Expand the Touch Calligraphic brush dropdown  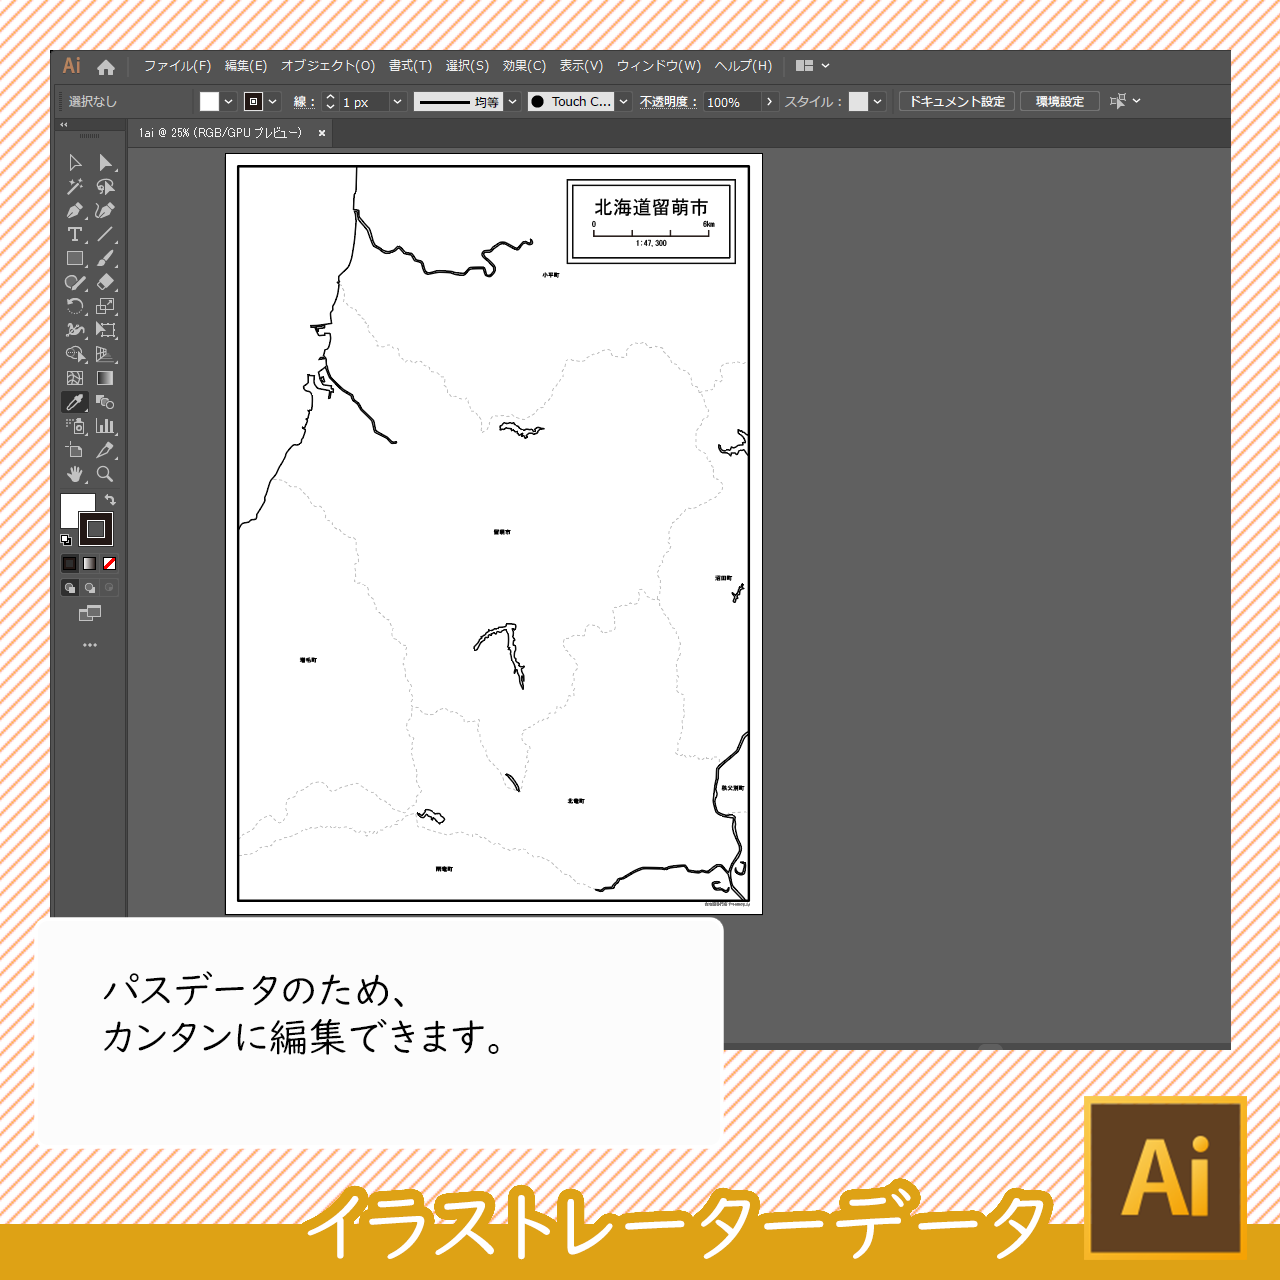coord(624,102)
